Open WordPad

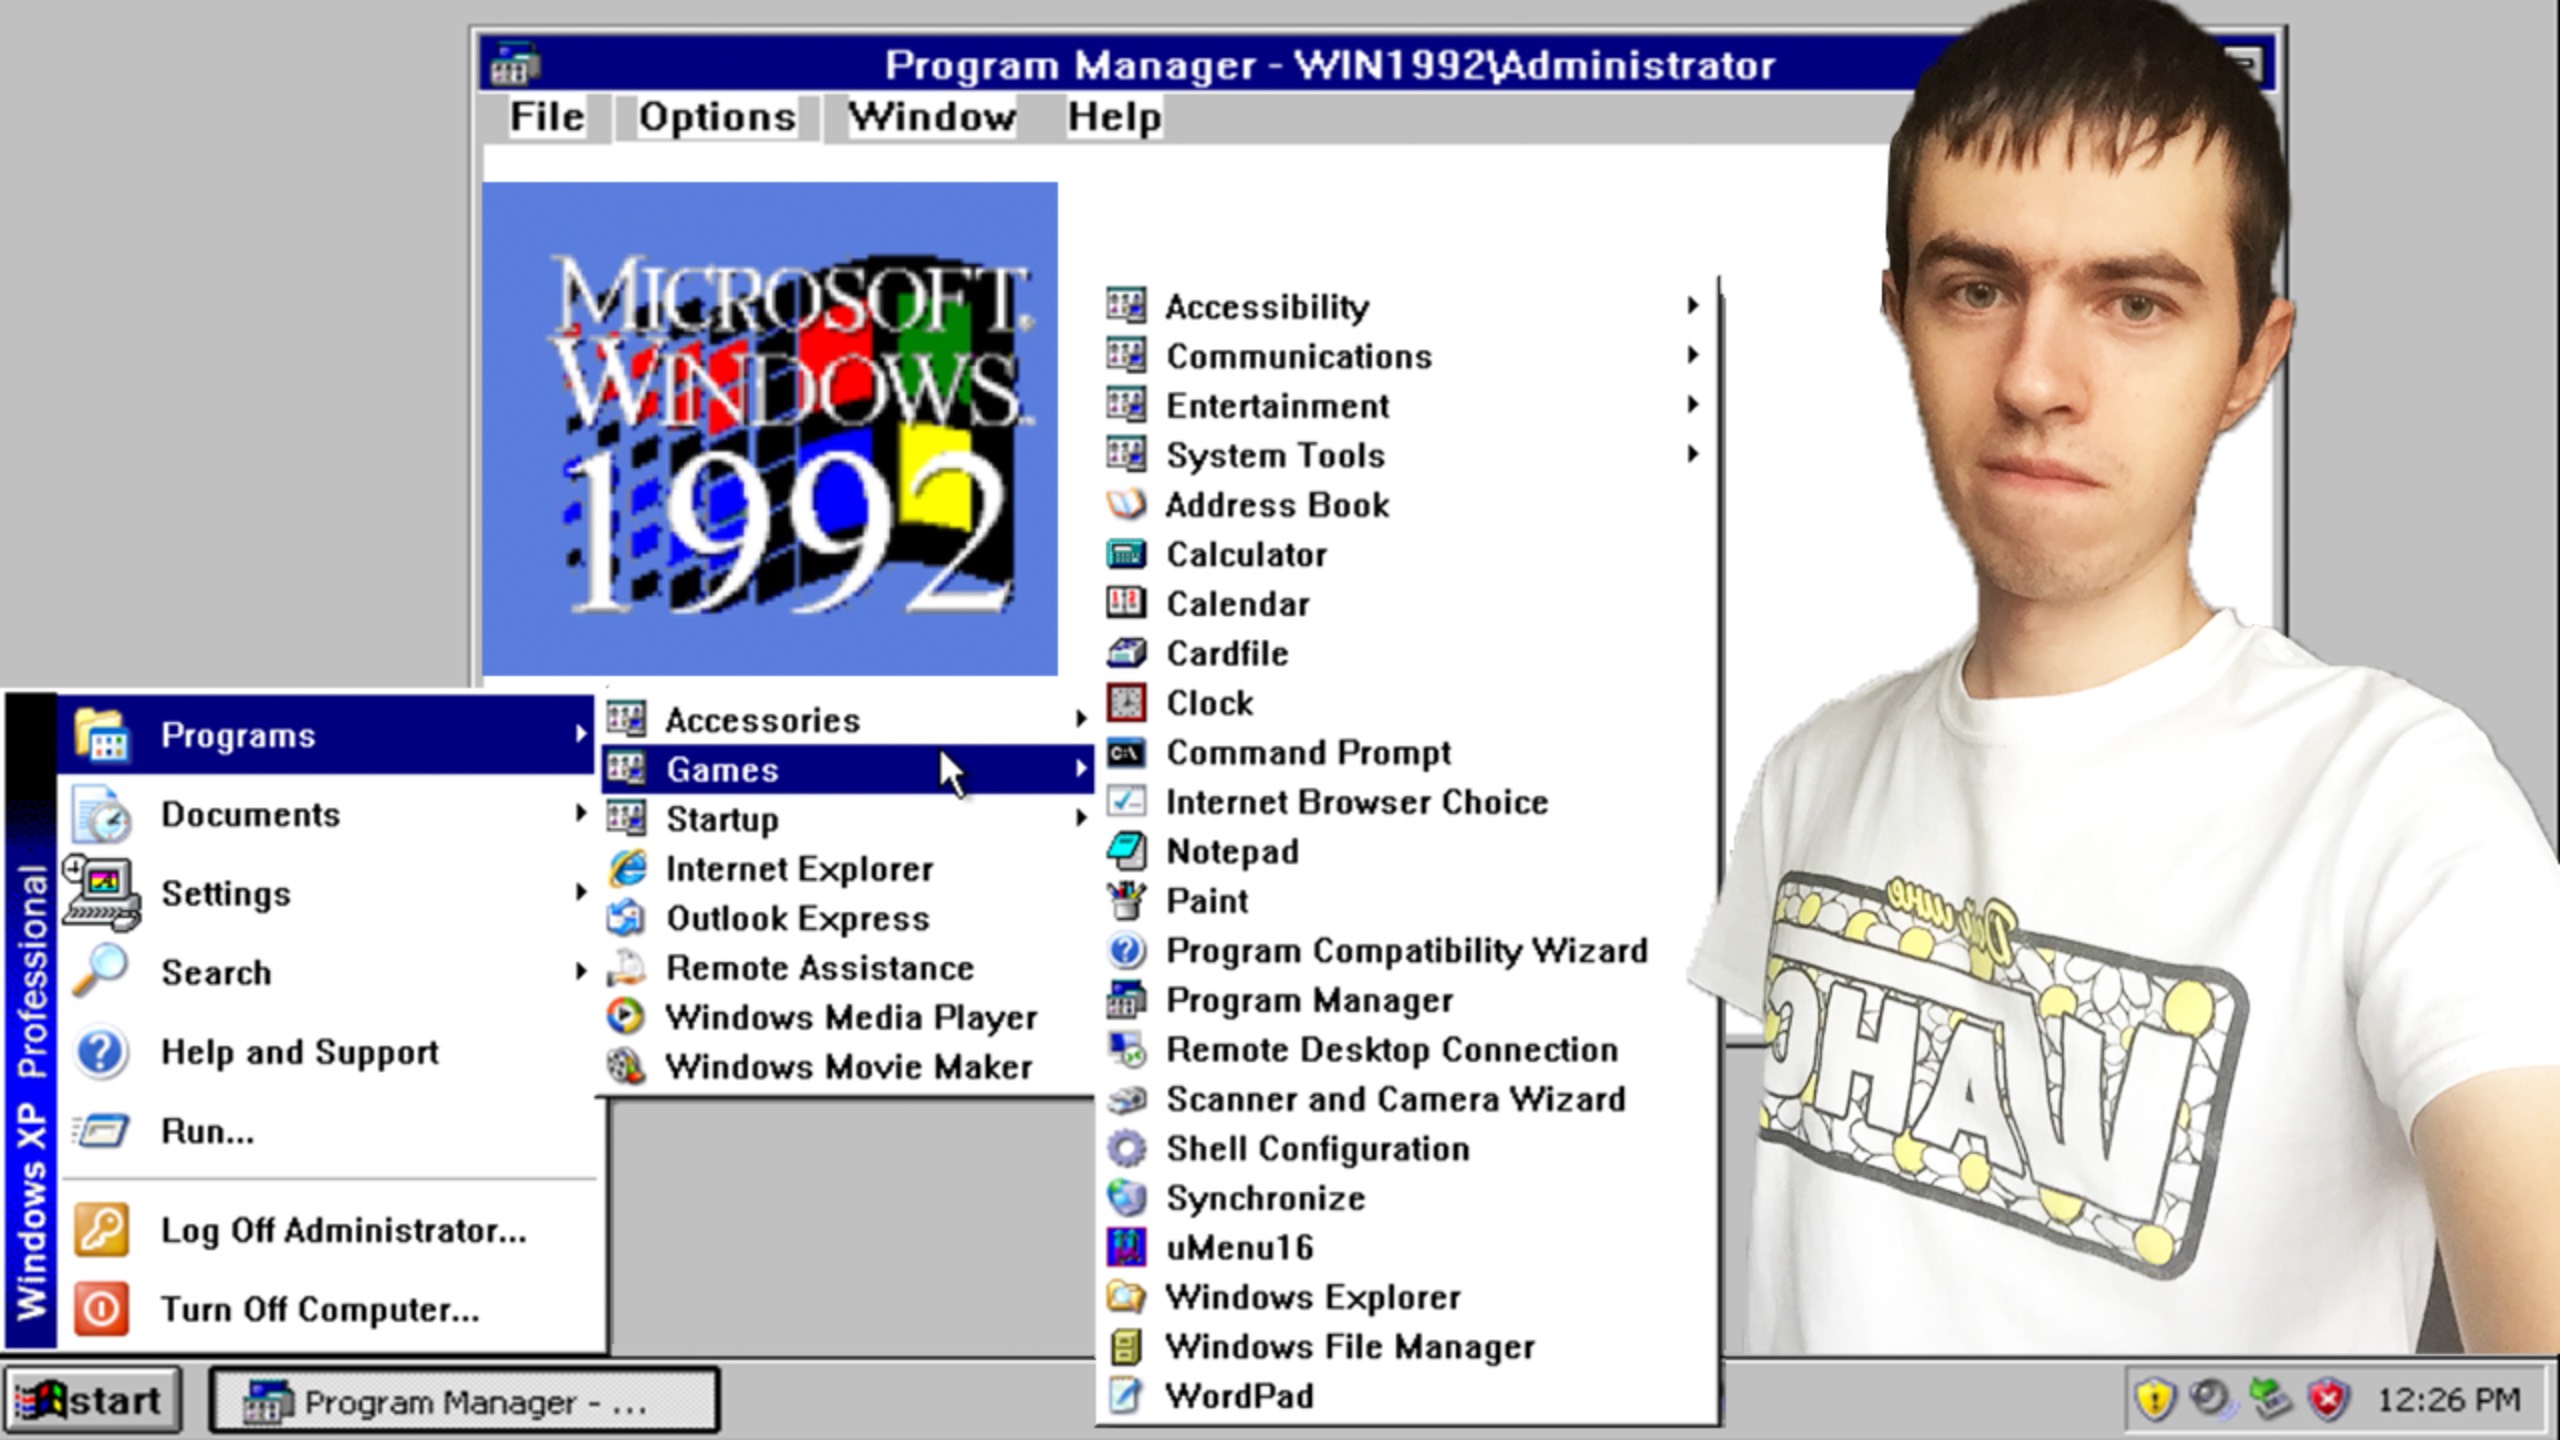(1240, 1396)
